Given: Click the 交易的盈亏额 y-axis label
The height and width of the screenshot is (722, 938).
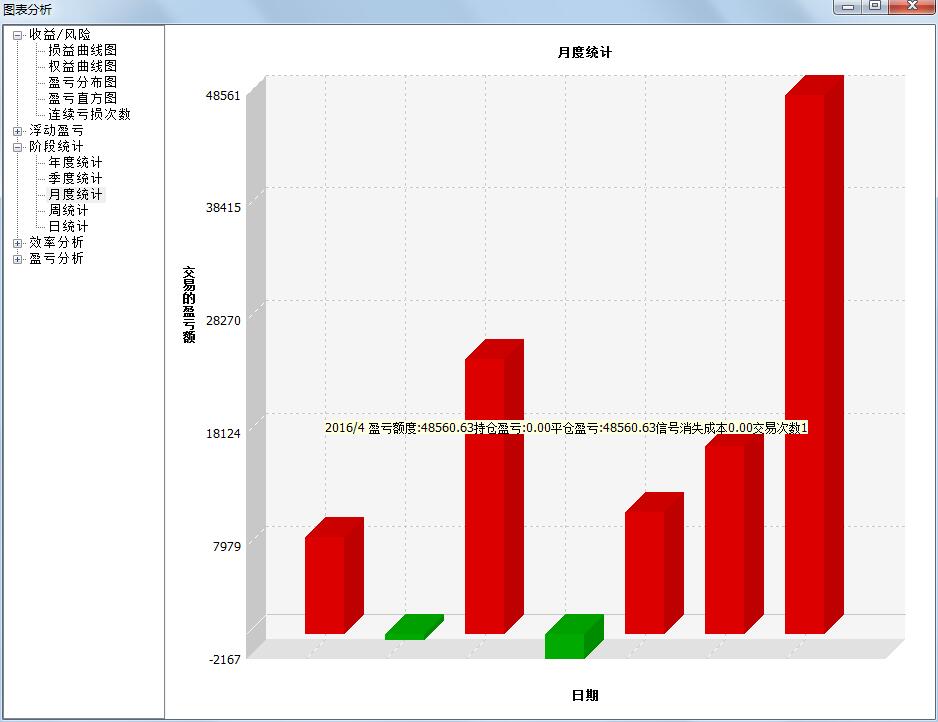Looking at the screenshot, I should [189, 304].
